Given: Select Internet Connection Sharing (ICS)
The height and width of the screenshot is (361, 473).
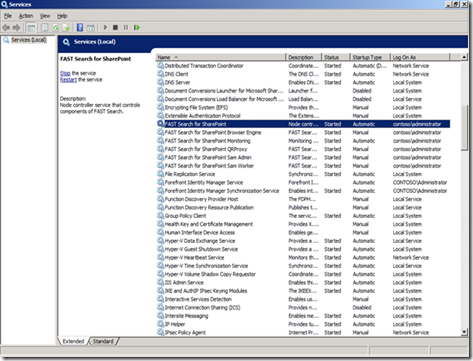Looking at the screenshot, I should pos(303,307).
